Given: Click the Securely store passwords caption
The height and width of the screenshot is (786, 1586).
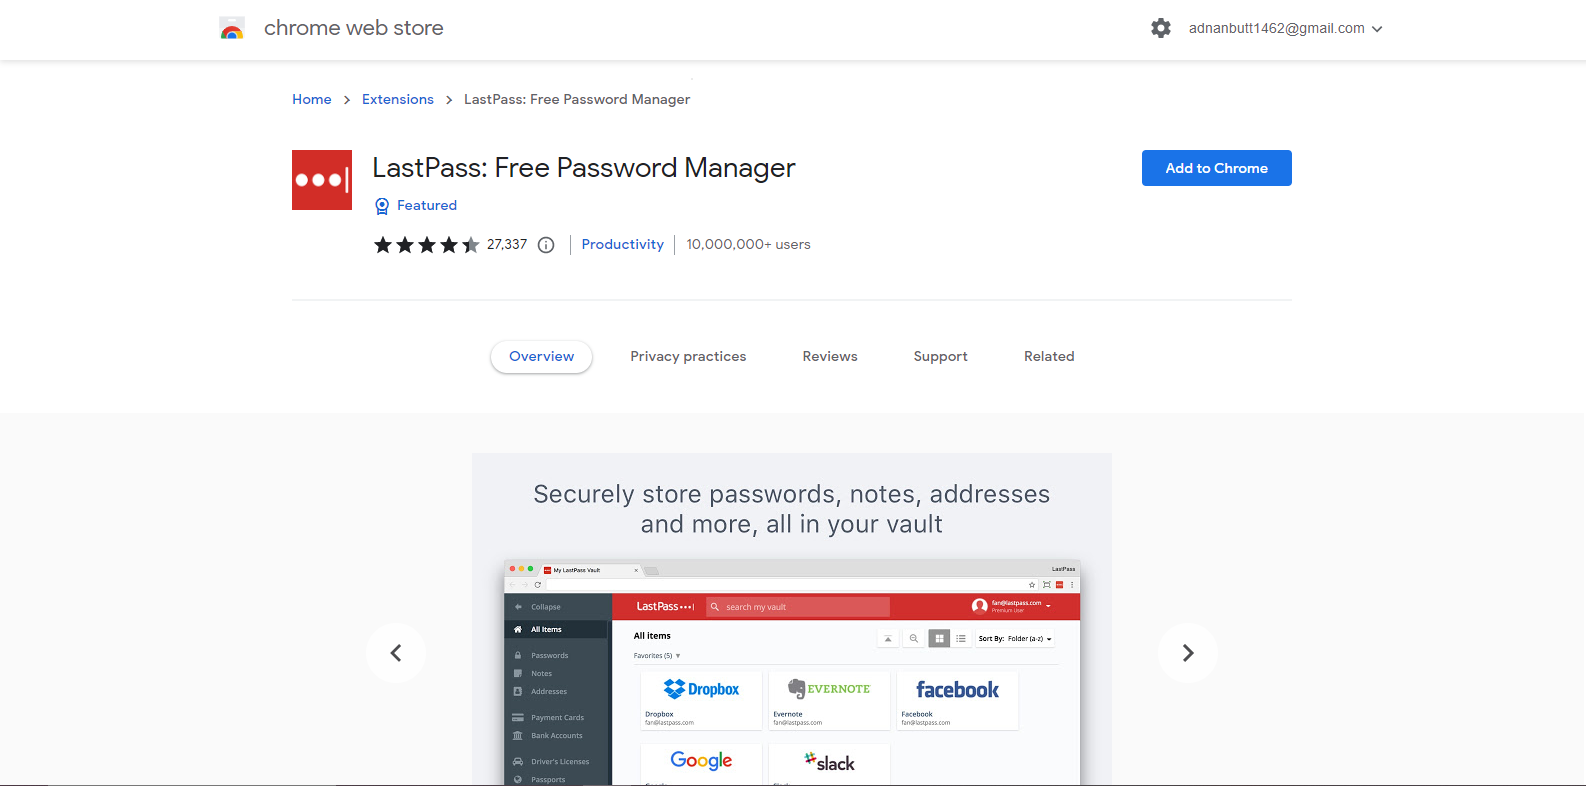Looking at the screenshot, I should (792, 509).
